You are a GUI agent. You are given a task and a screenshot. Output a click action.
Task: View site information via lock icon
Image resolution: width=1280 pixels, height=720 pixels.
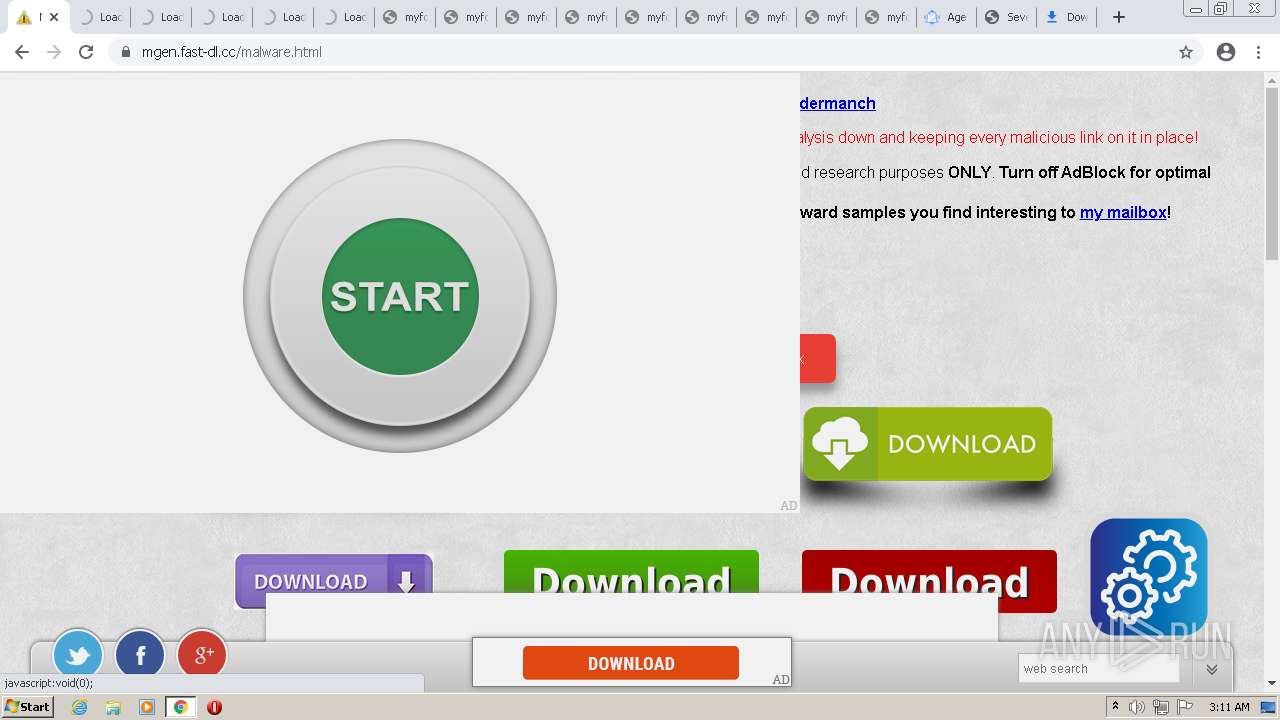coord(126,52)
